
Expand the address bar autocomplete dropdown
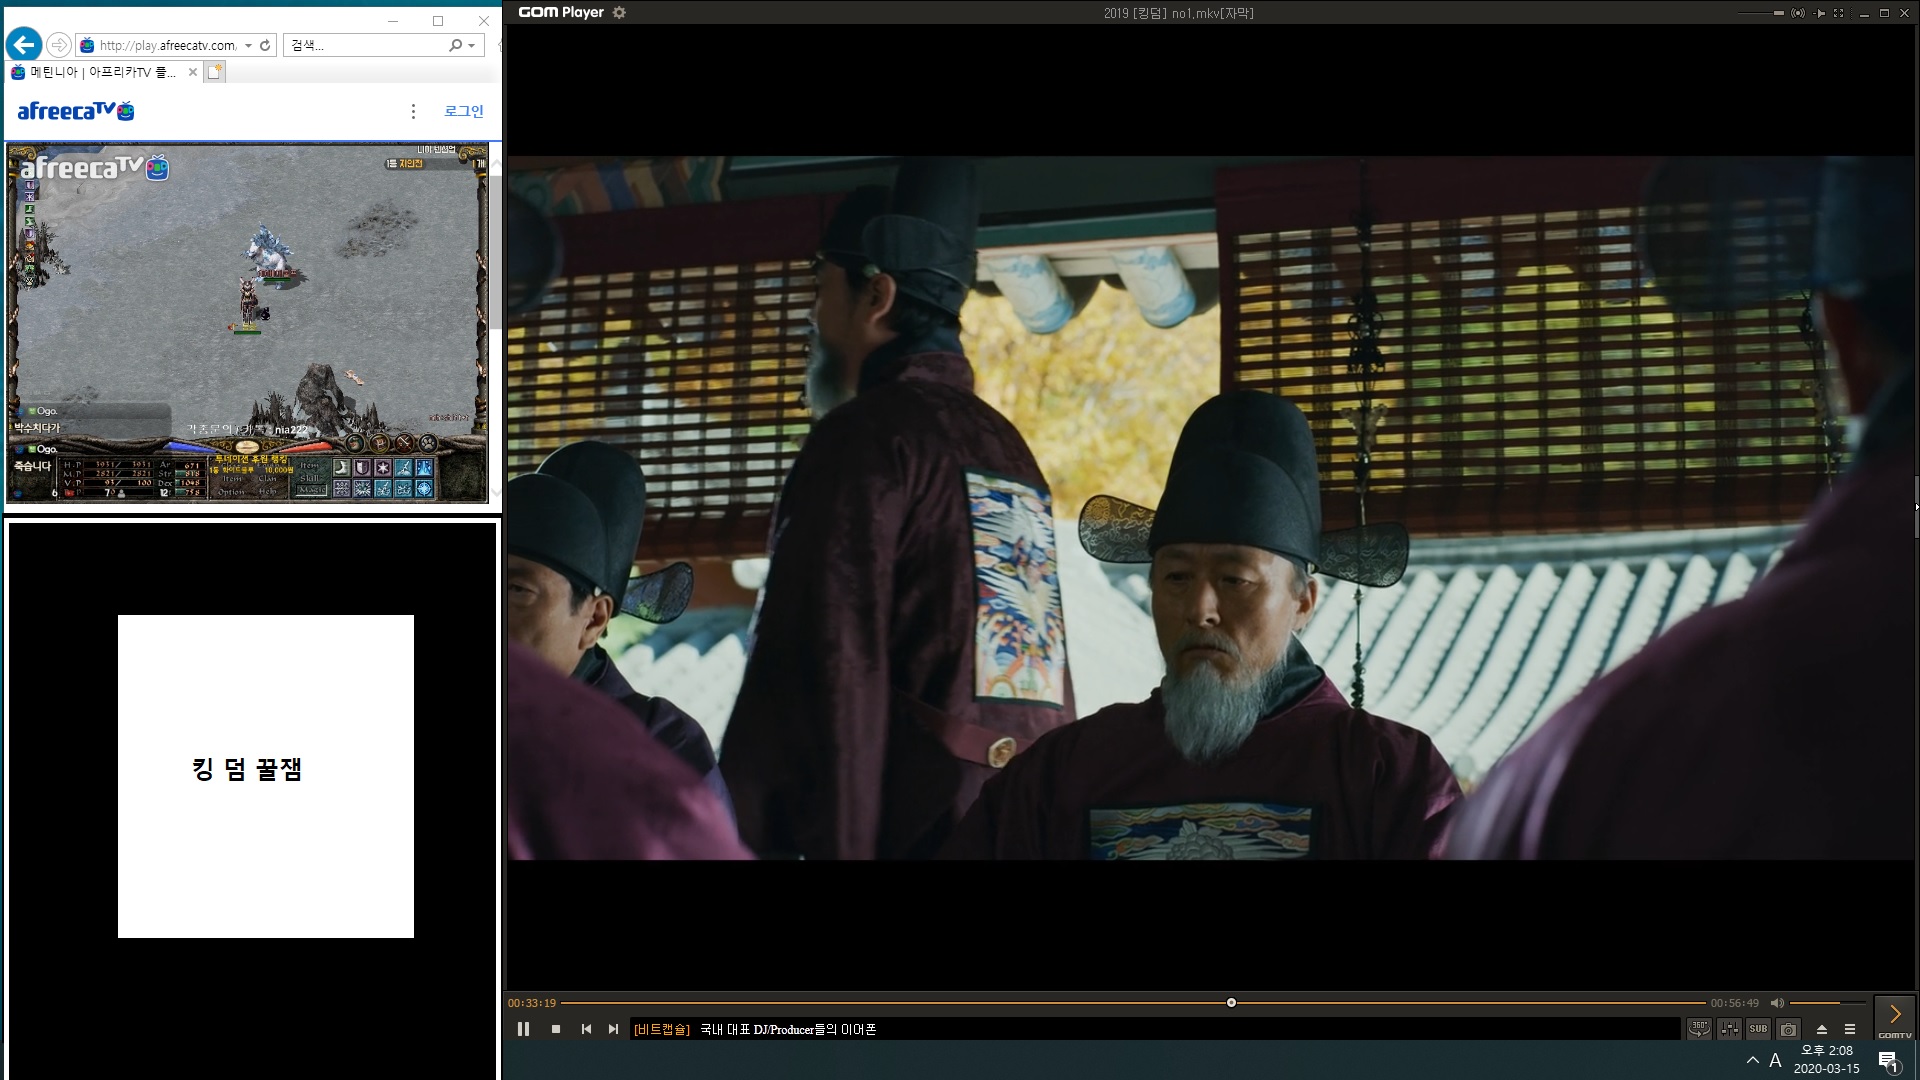coord(248,46)
